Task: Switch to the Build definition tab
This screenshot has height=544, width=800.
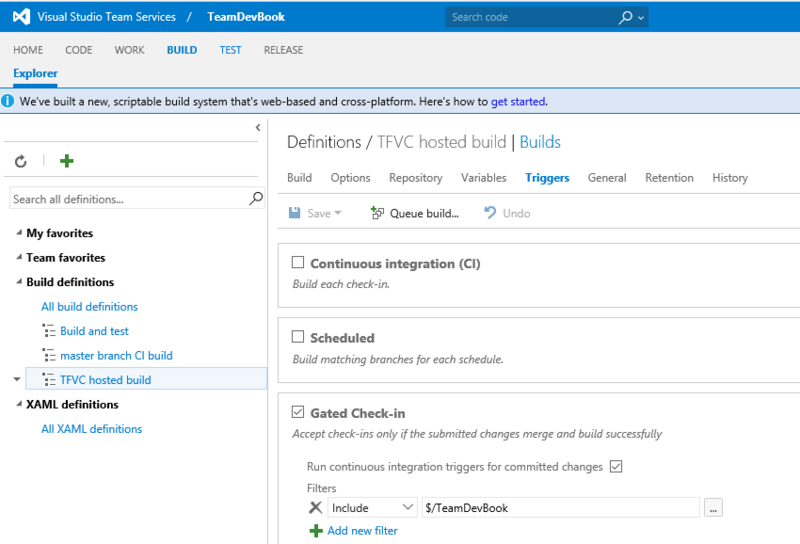Action: [x=299, y=178]
